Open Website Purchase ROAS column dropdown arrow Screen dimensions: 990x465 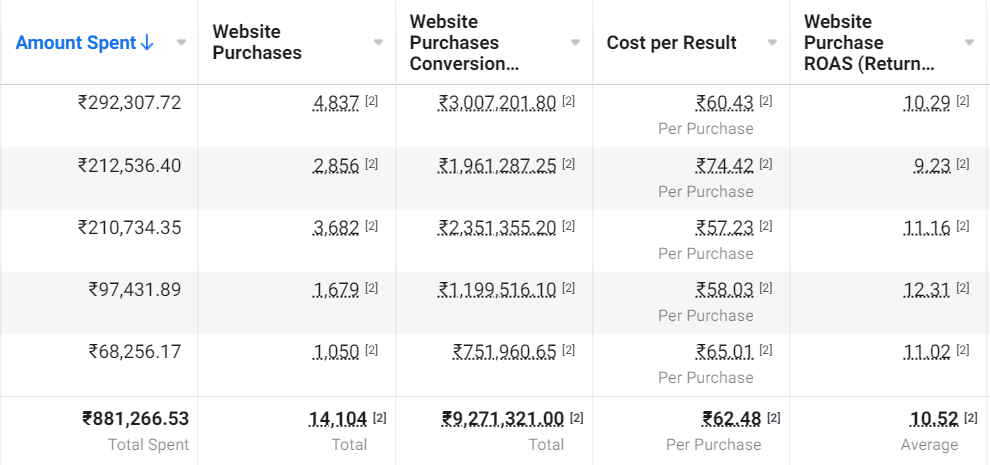point(969,43)
